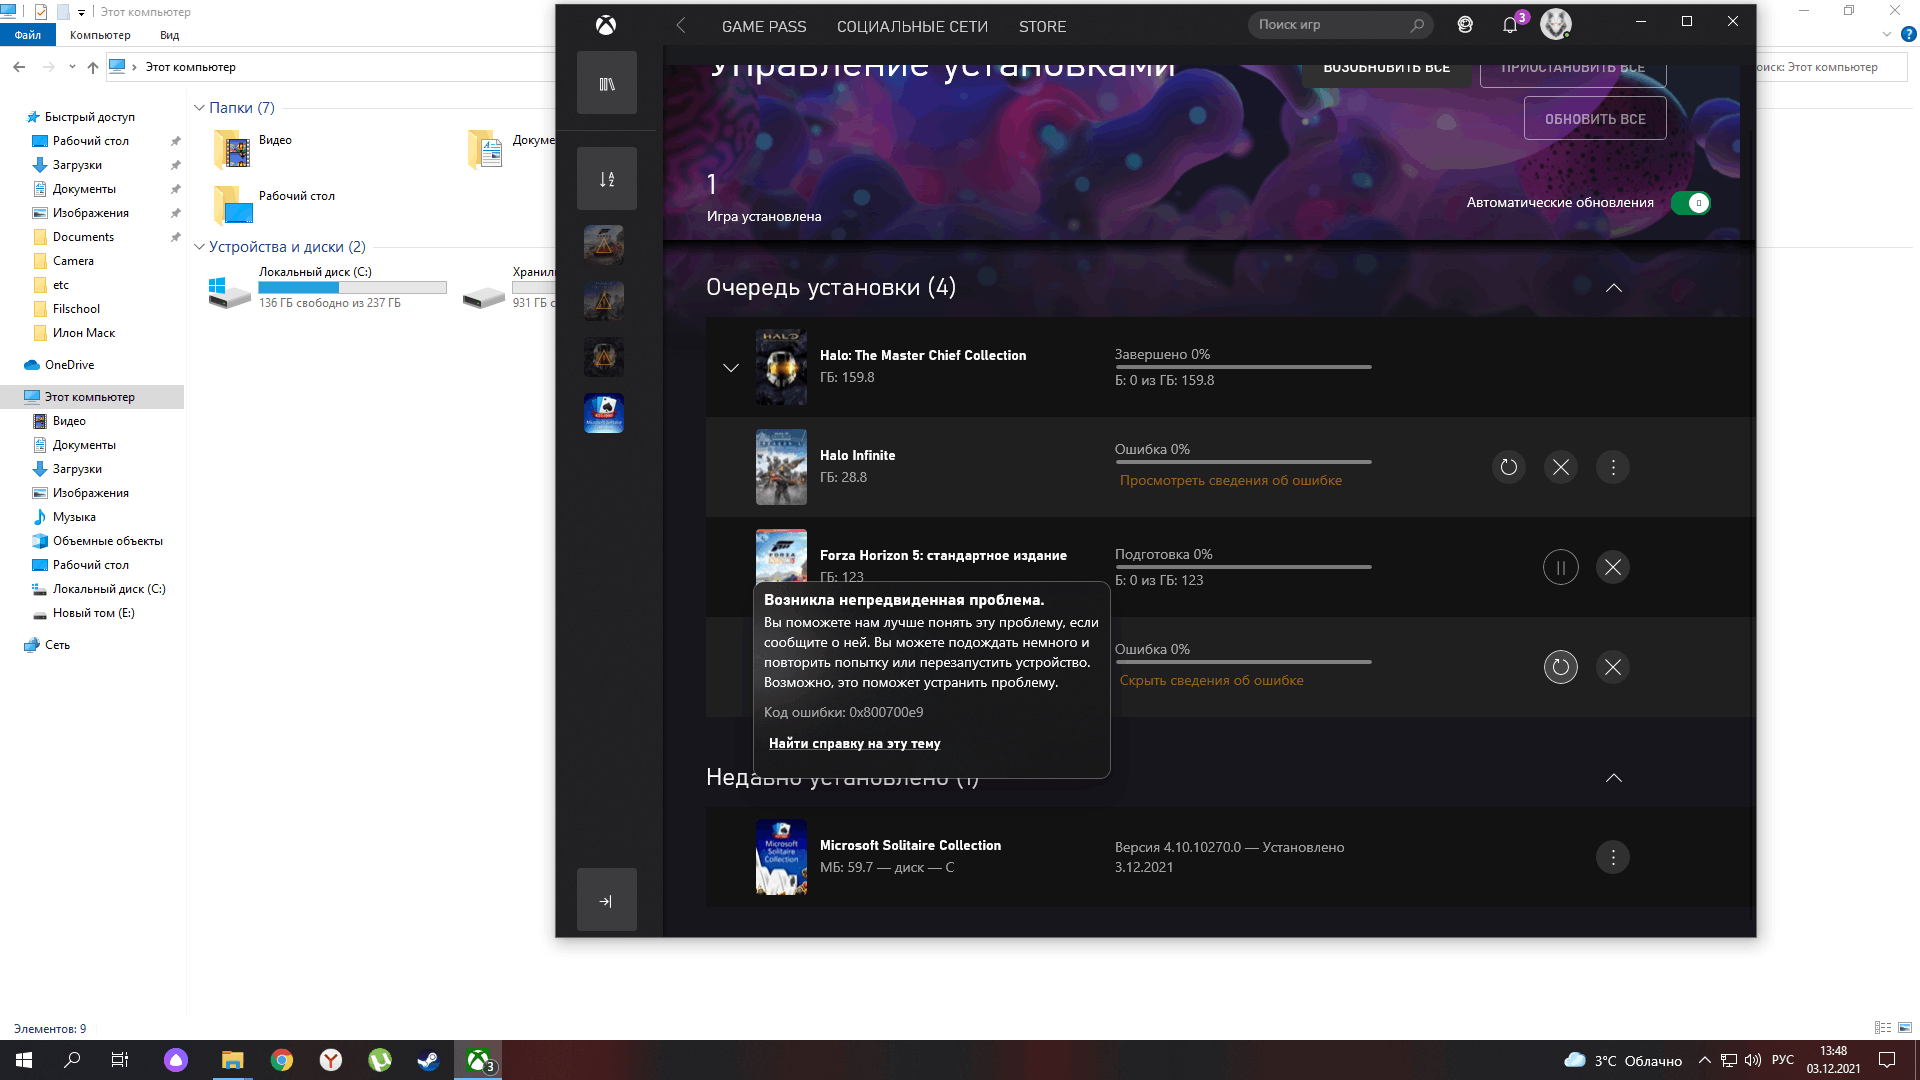Open Windows search on taskbar
The width and height of the screenshot is (1920, 1080).
[72, 1060]
